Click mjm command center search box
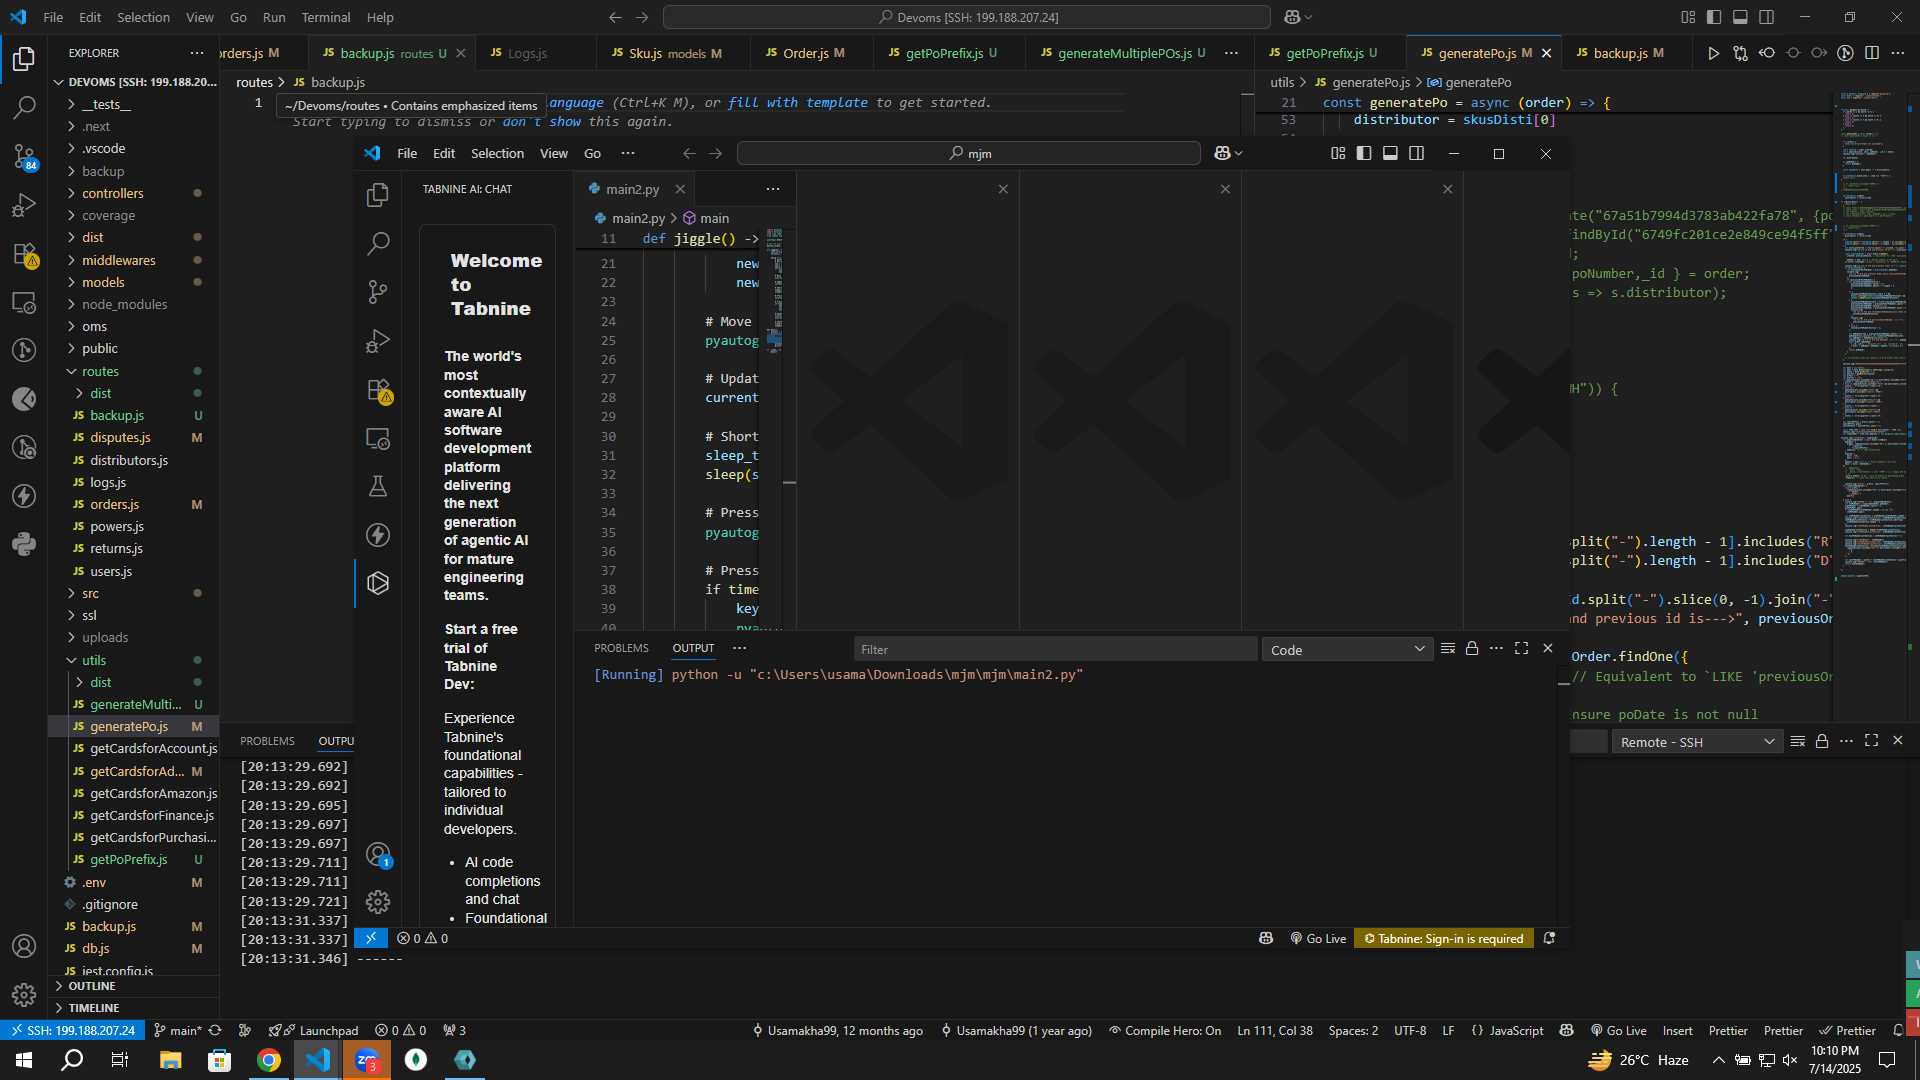This screenshot has width=1920, height=1080. point(968,153)
